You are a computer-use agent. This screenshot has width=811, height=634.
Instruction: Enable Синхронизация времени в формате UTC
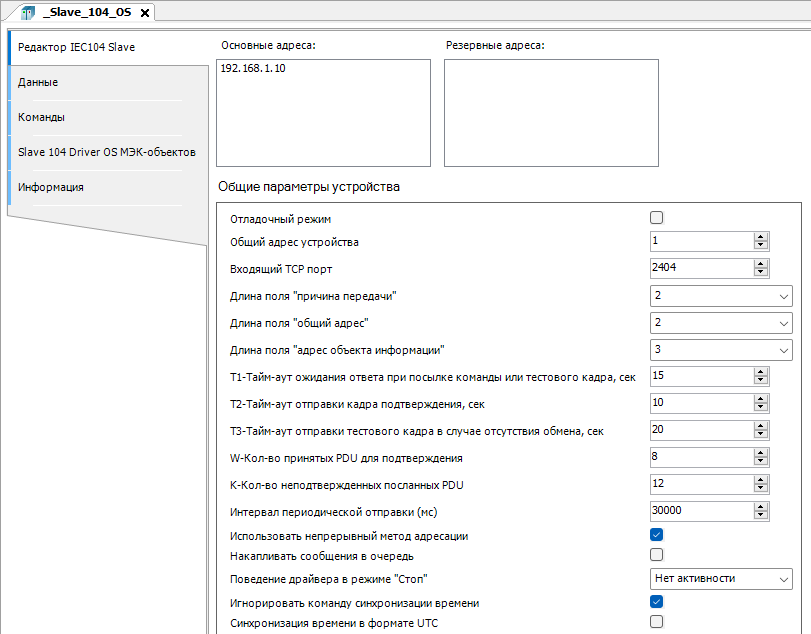(657, 622)
